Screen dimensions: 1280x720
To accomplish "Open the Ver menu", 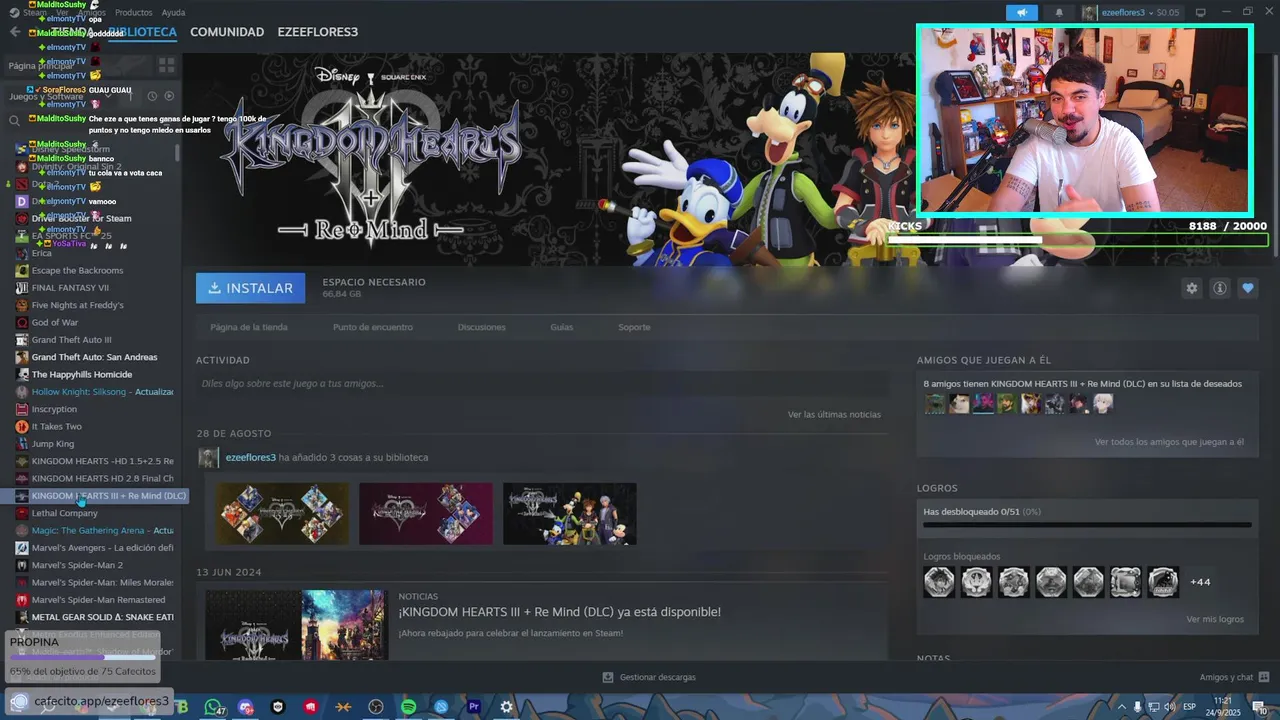I will click(x=62, y=13).
